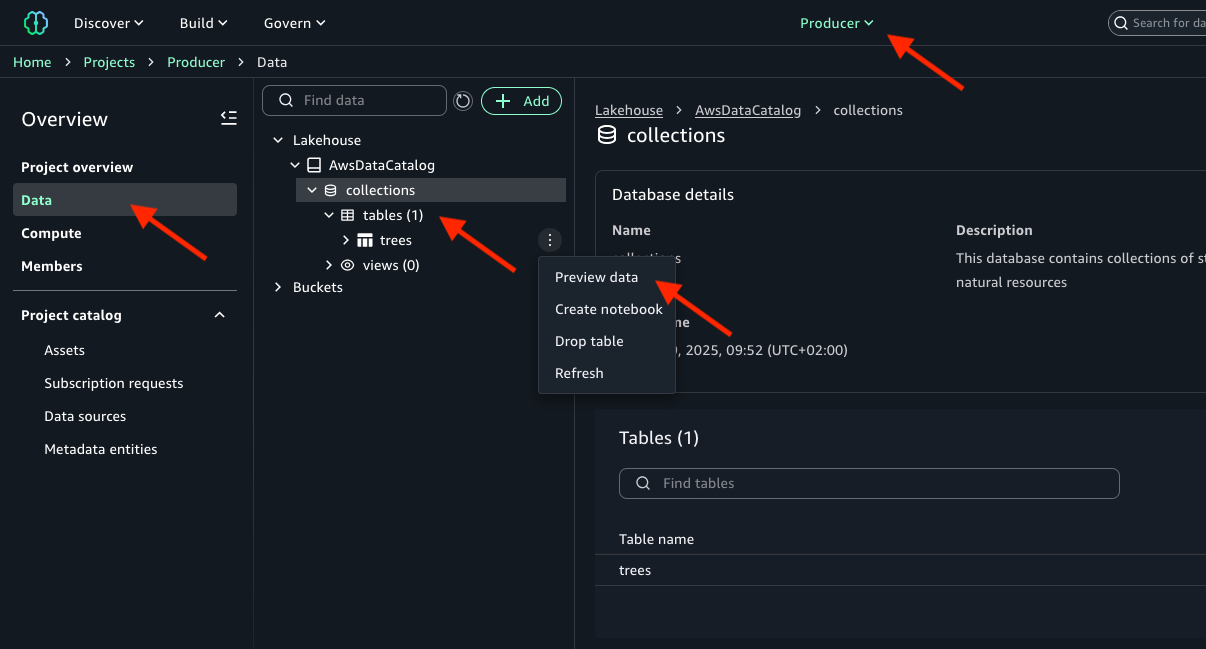Click the SageMaker brain logo icon
The image size is (1206, 649).
pyautogui.click(x=35, y=22)
